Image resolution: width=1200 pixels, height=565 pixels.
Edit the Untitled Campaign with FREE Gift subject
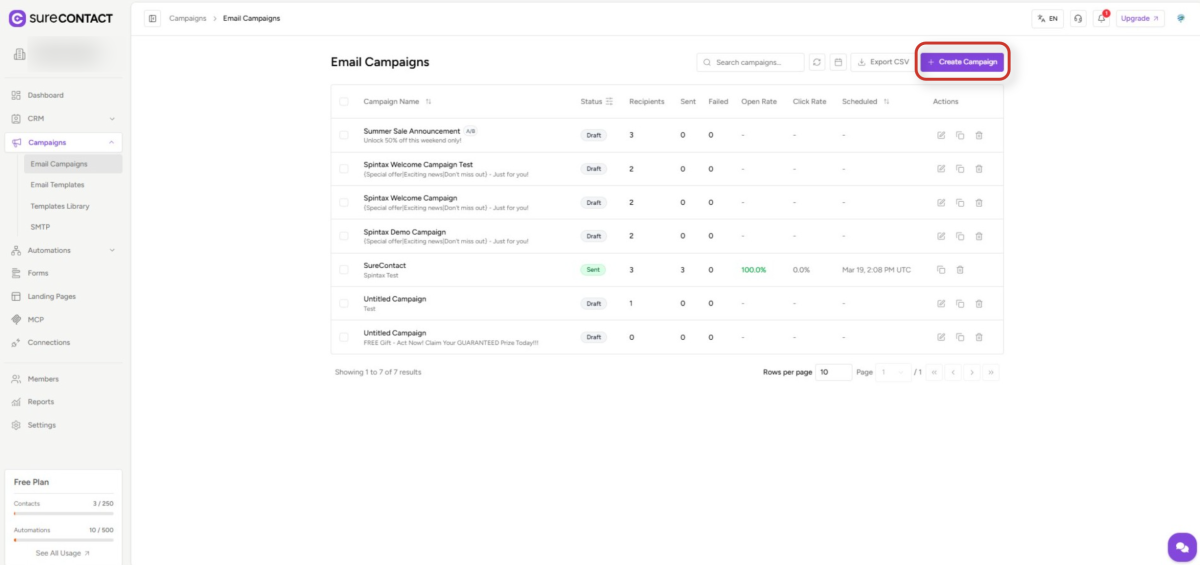click(x=941, y=337)
